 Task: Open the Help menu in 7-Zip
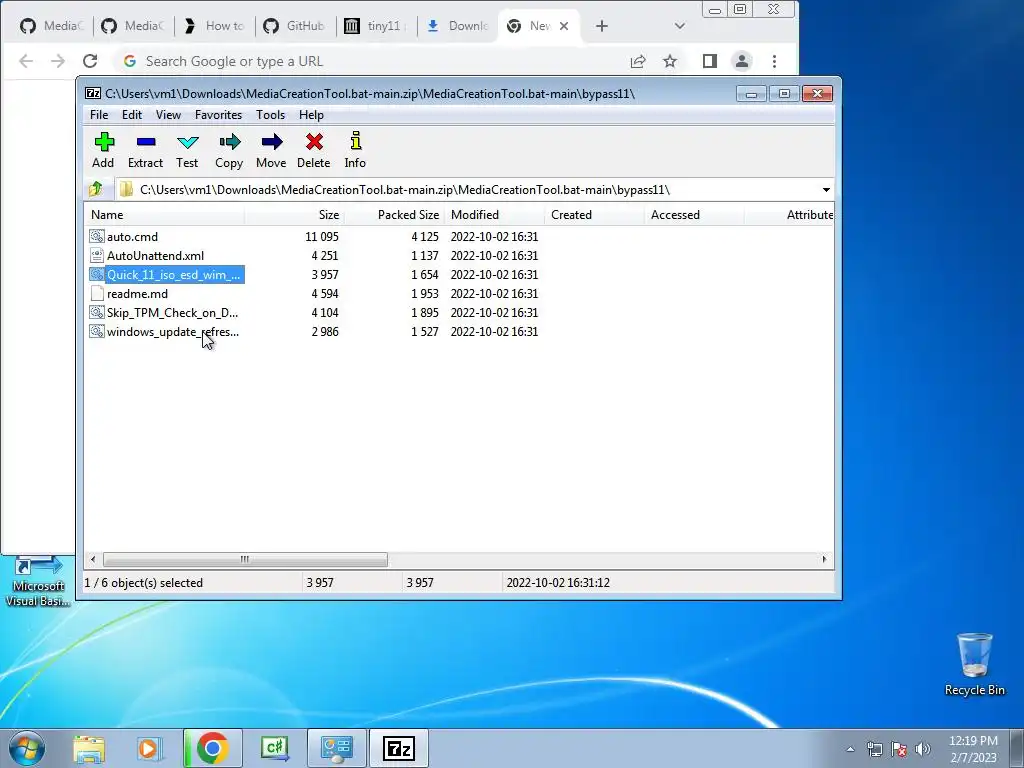point(311,115)
